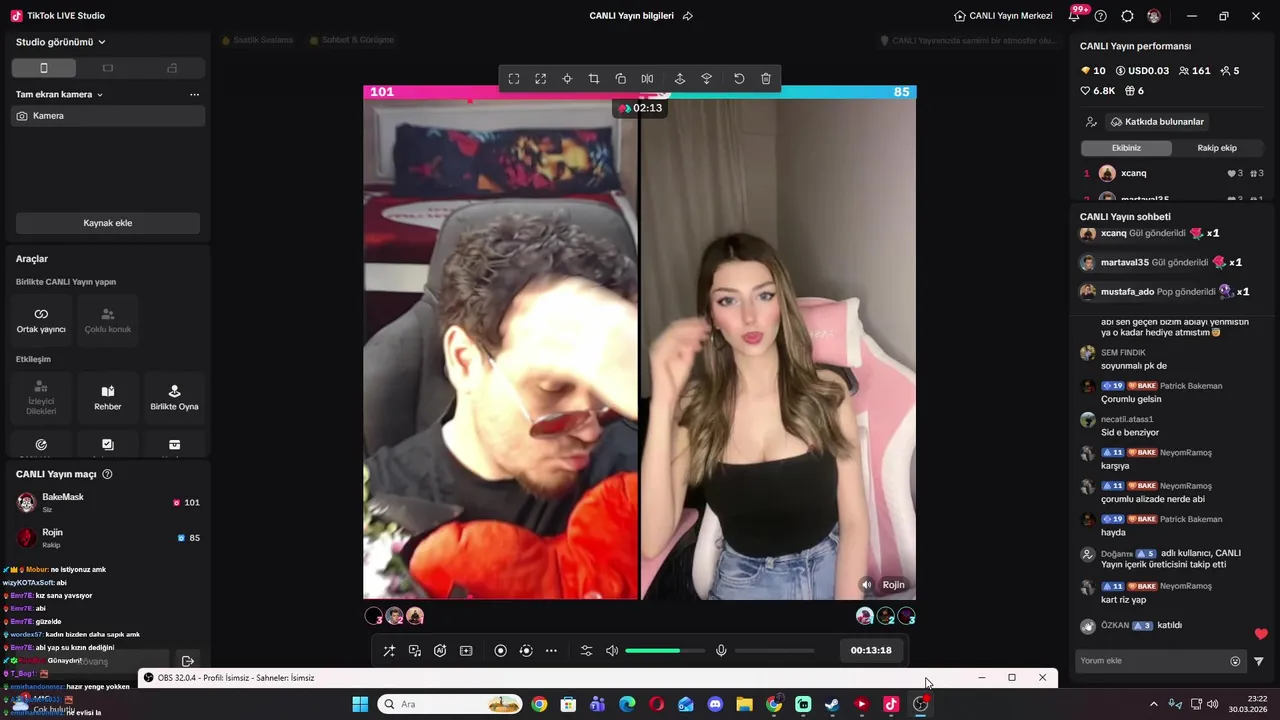Open the emoji picker in comment box

click(x=1235, y=661)
